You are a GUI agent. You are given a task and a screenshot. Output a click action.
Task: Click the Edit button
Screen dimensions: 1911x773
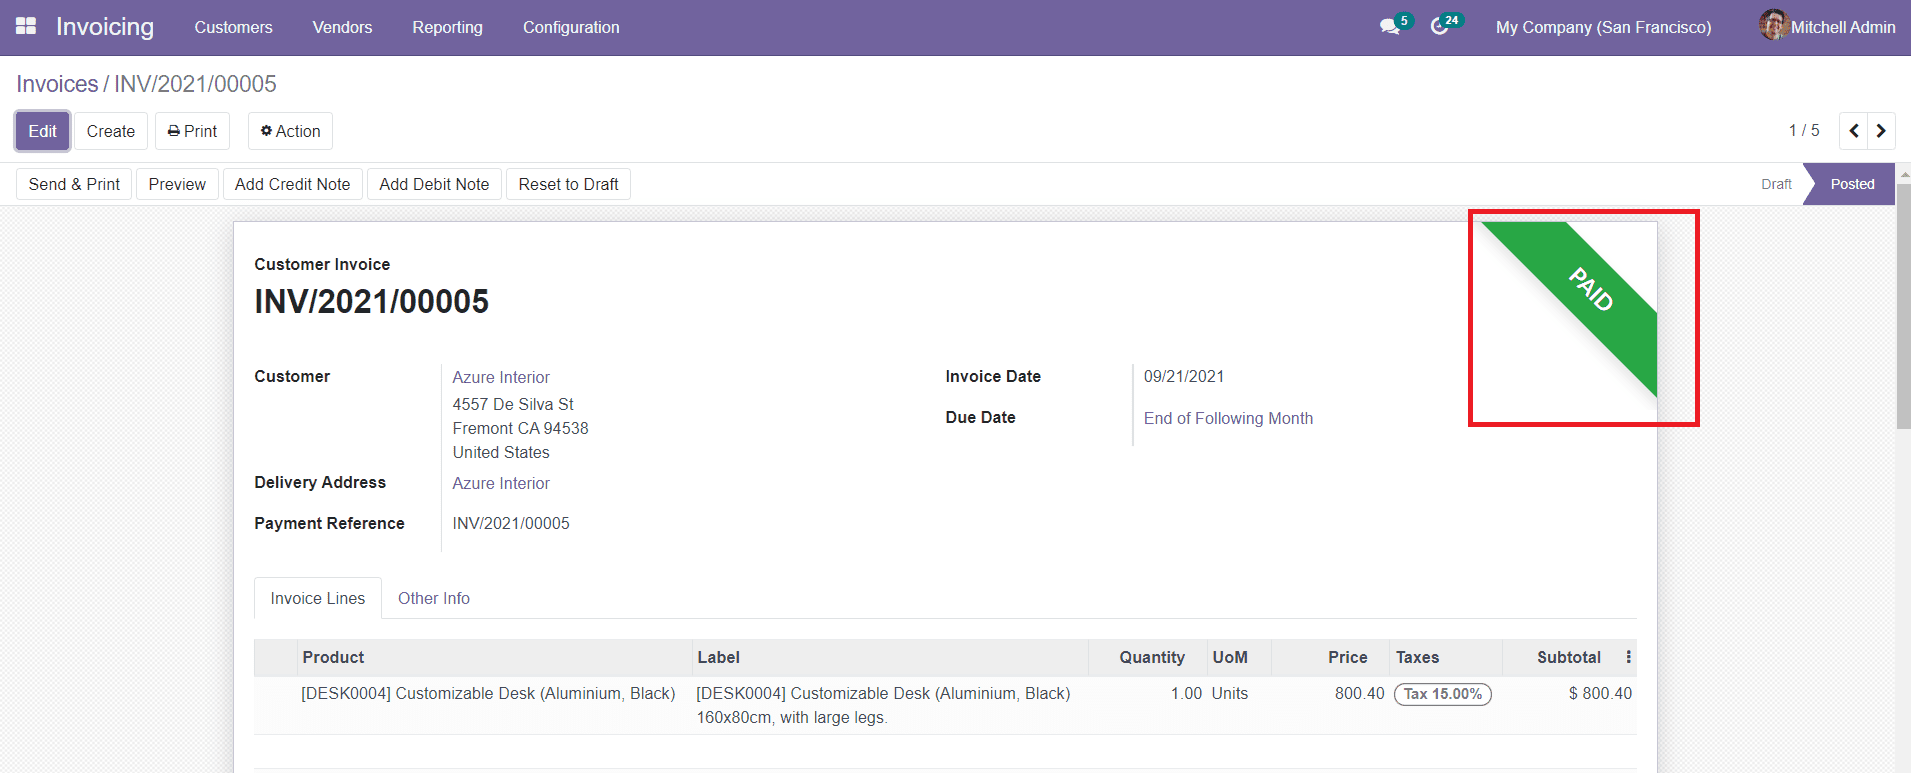click(x=42, y=131)
